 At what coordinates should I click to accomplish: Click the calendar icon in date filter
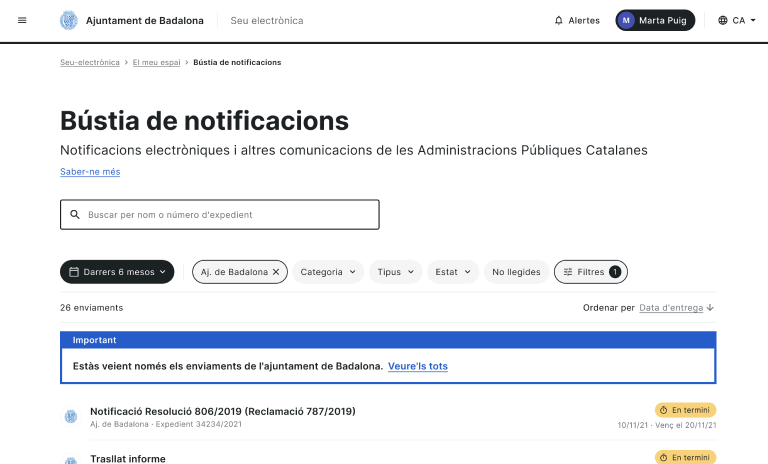point(74,272)
